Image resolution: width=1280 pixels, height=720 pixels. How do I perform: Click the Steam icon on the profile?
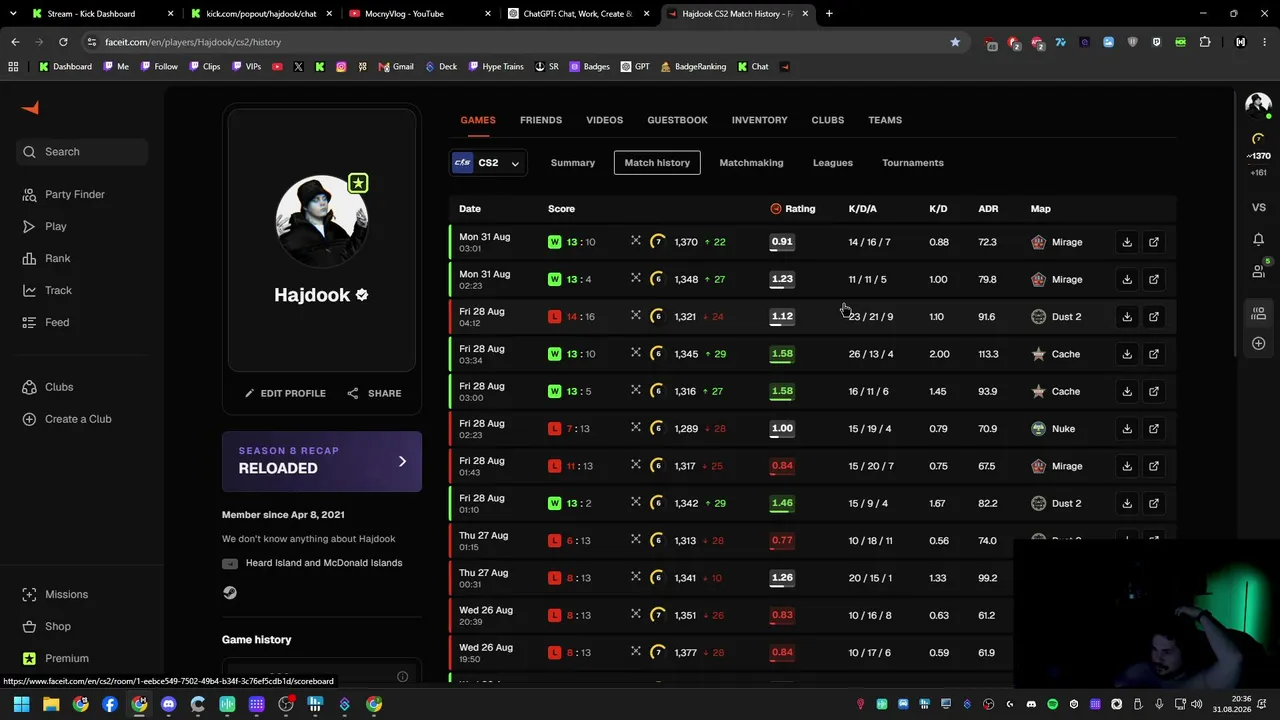tap(230, 593)
